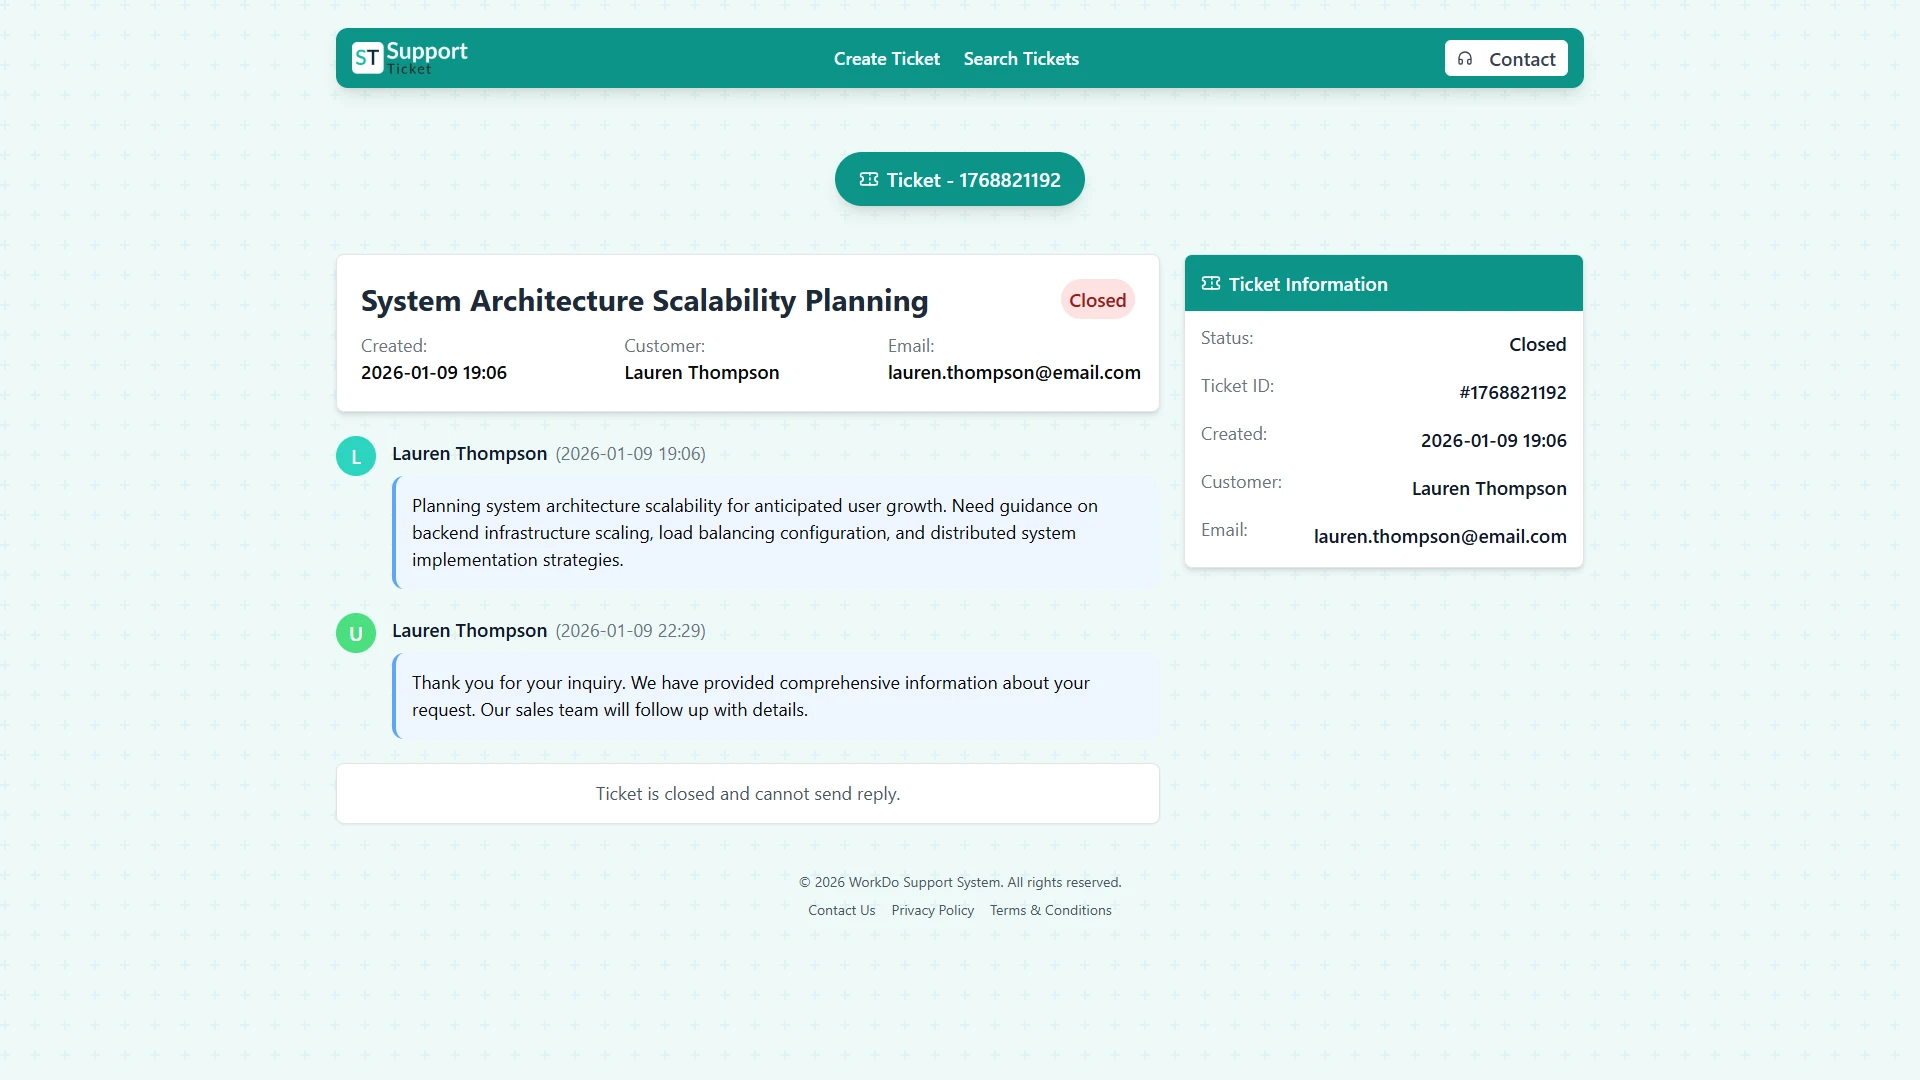Open the Create Ticket page
Screen dimensions: 1920x1080
pyautogui.click(x=887, y=59)
